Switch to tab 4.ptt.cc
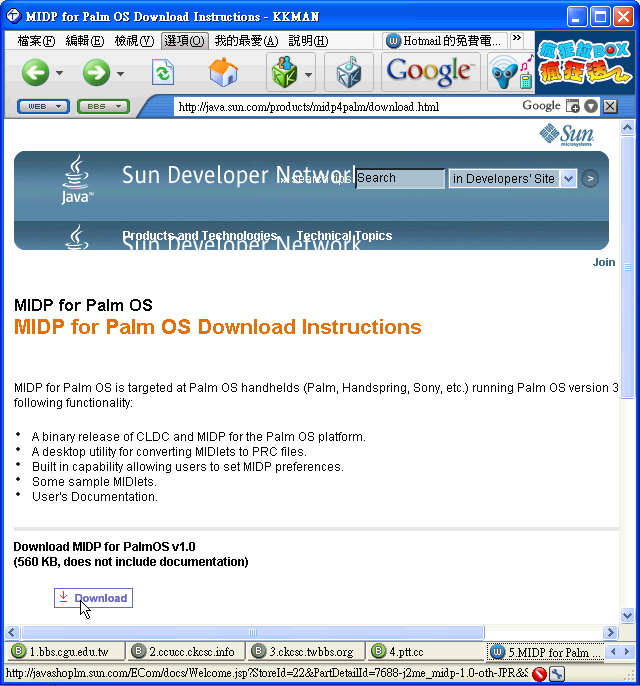 click(x=425, y=651)
